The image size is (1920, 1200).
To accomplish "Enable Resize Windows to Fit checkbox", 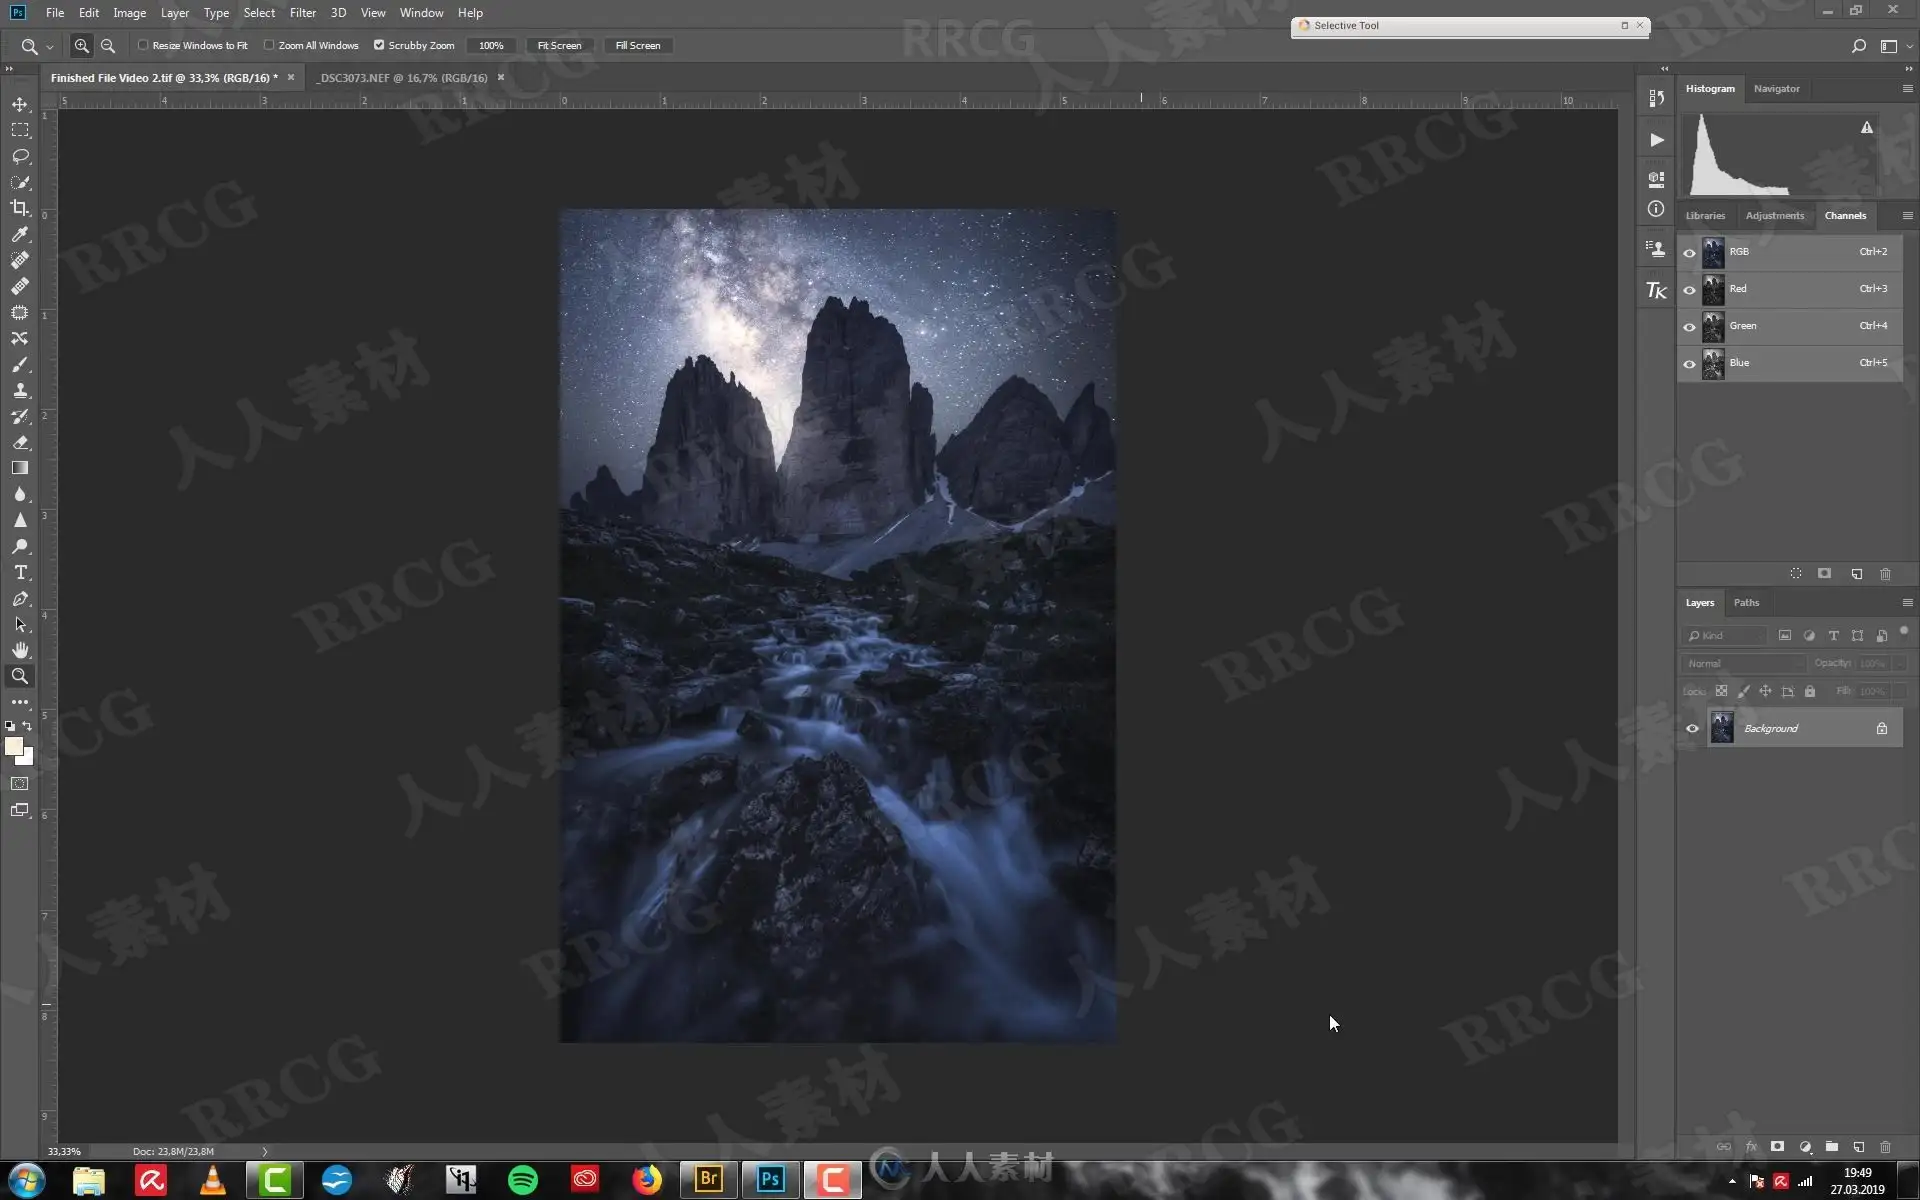I will click(143, 45).
